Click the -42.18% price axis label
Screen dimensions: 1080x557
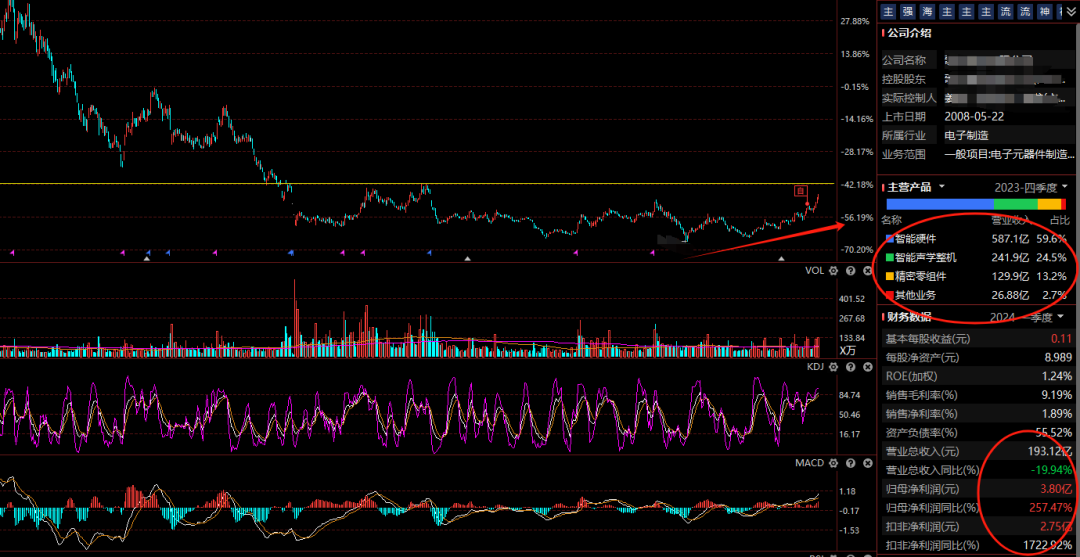[x=855, y=185]
